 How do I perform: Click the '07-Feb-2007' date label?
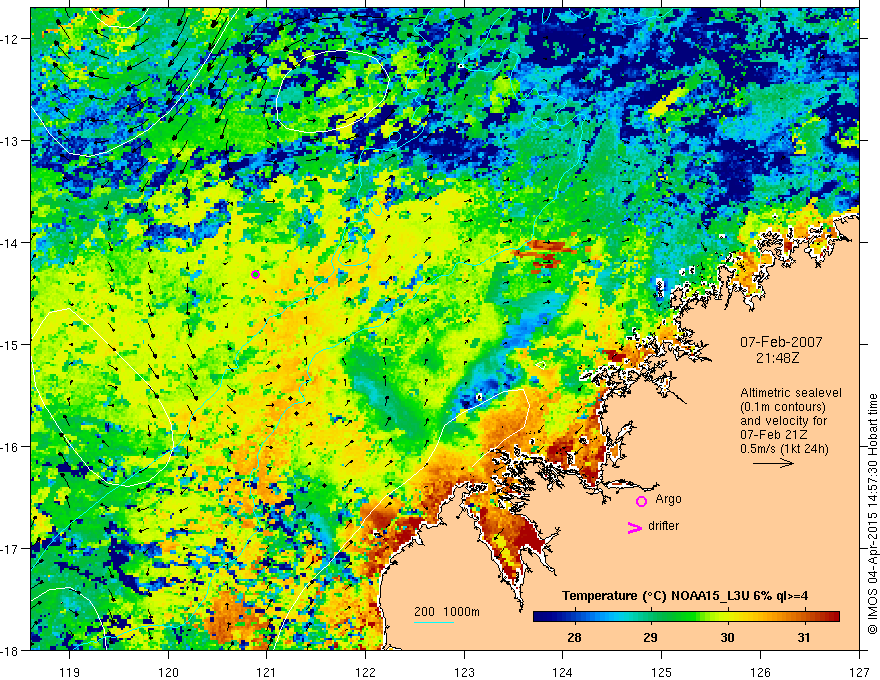(781, 342)
